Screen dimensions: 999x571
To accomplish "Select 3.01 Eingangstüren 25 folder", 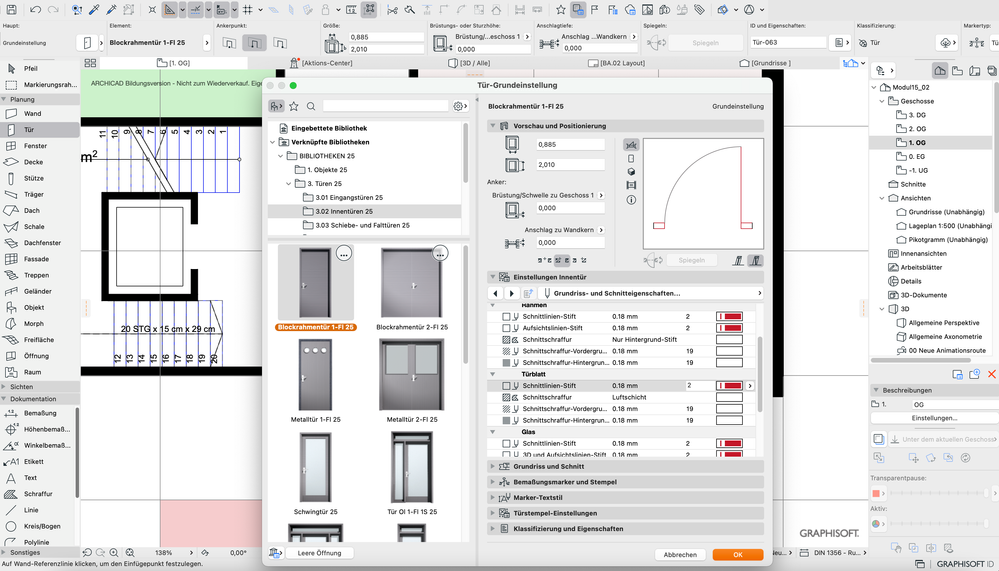I will pos(349,198).
